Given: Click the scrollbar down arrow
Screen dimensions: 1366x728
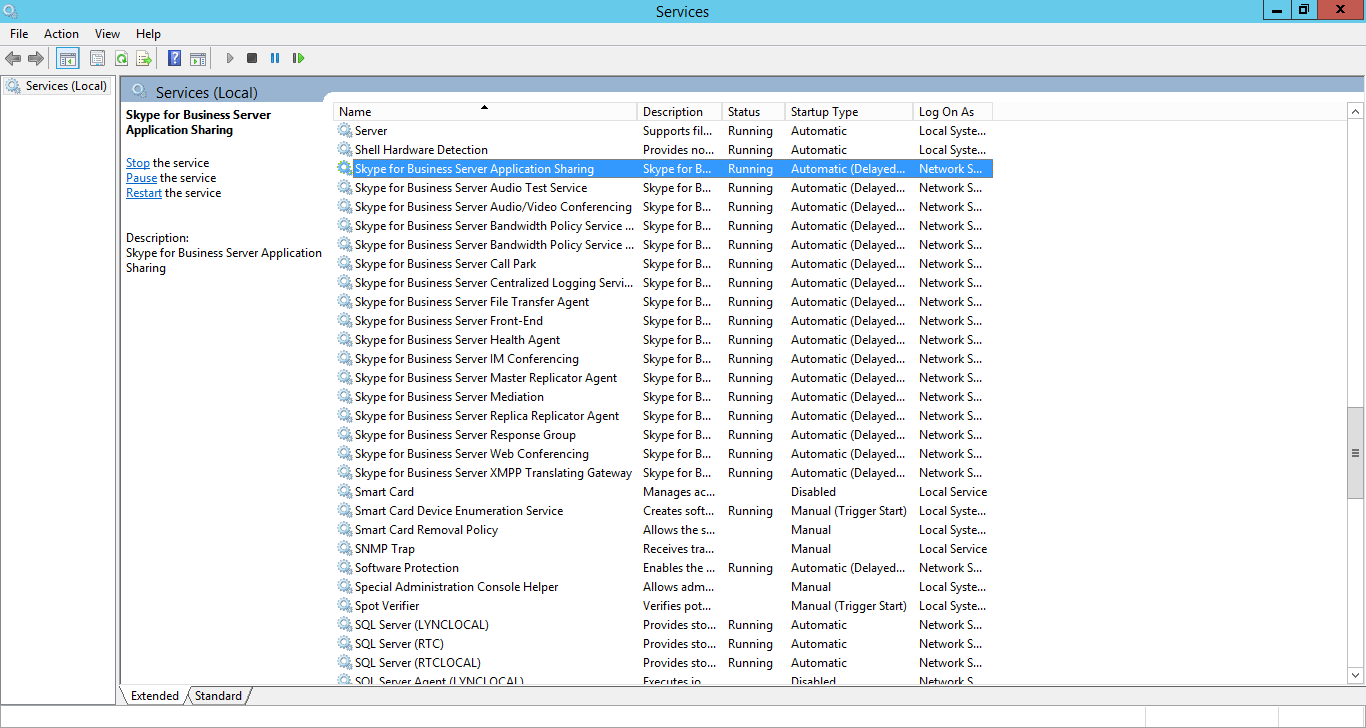Looking at the screenshot, I should 1355,677.
